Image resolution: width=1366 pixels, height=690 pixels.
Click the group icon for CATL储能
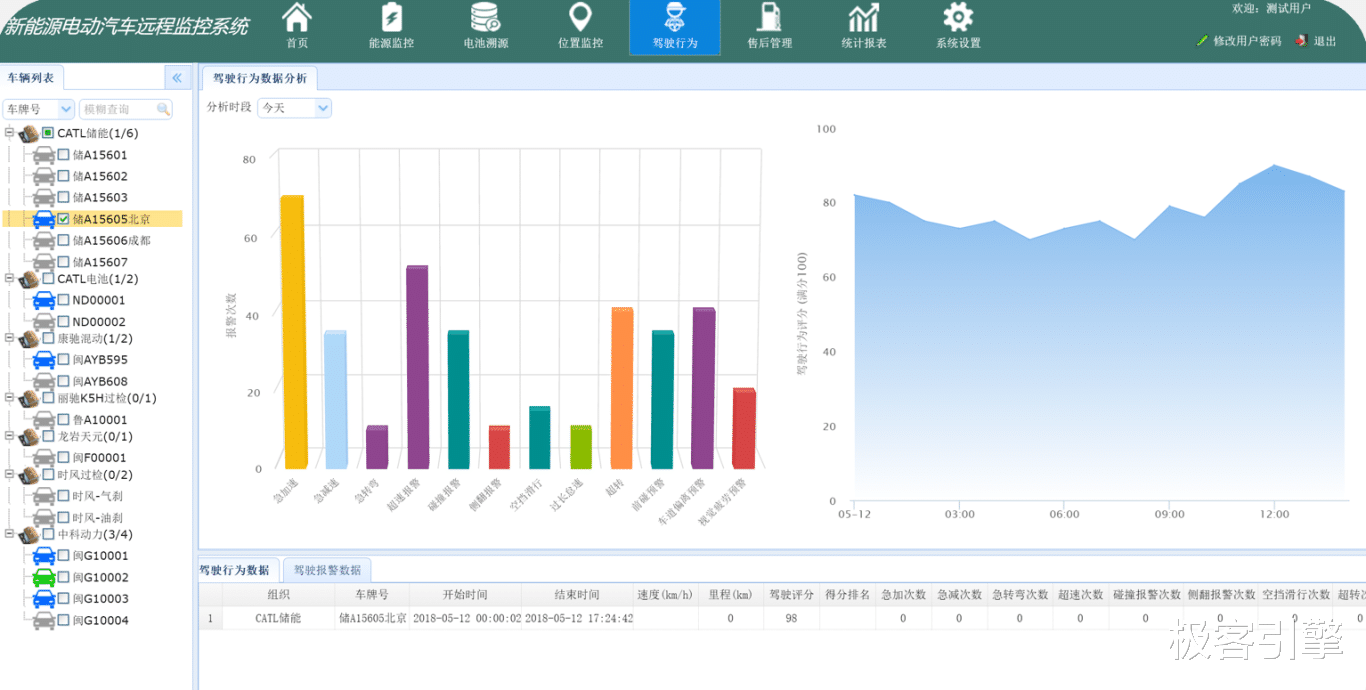click(x=29, y=133)
